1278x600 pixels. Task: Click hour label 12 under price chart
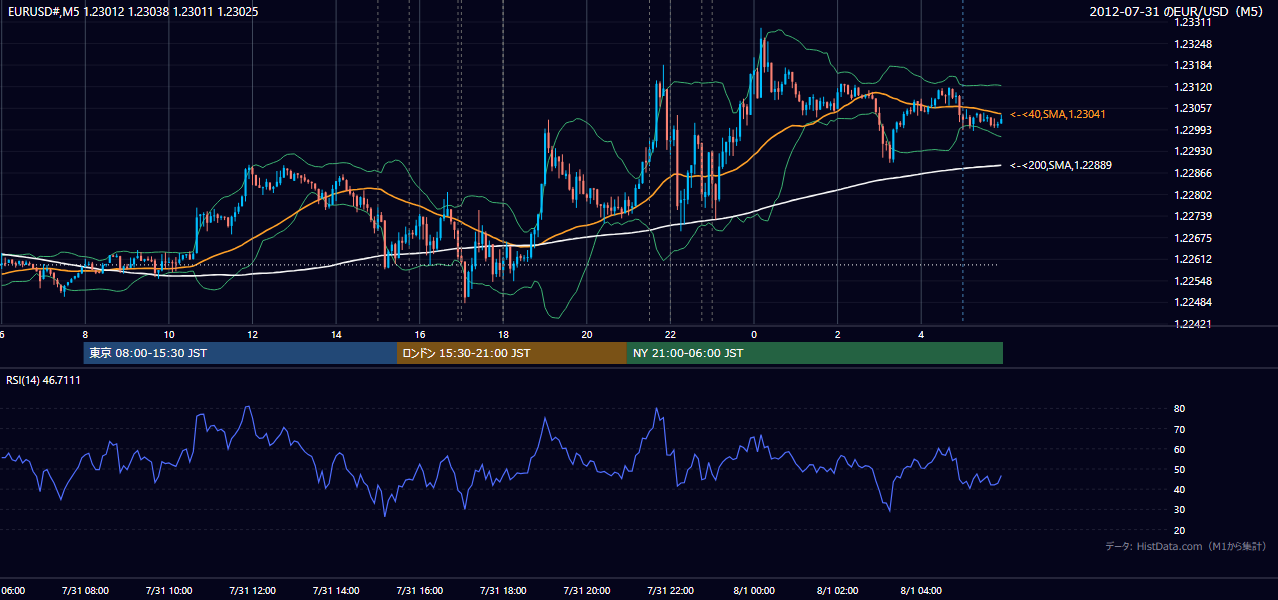pyautogui.click(x=253, y=334)
